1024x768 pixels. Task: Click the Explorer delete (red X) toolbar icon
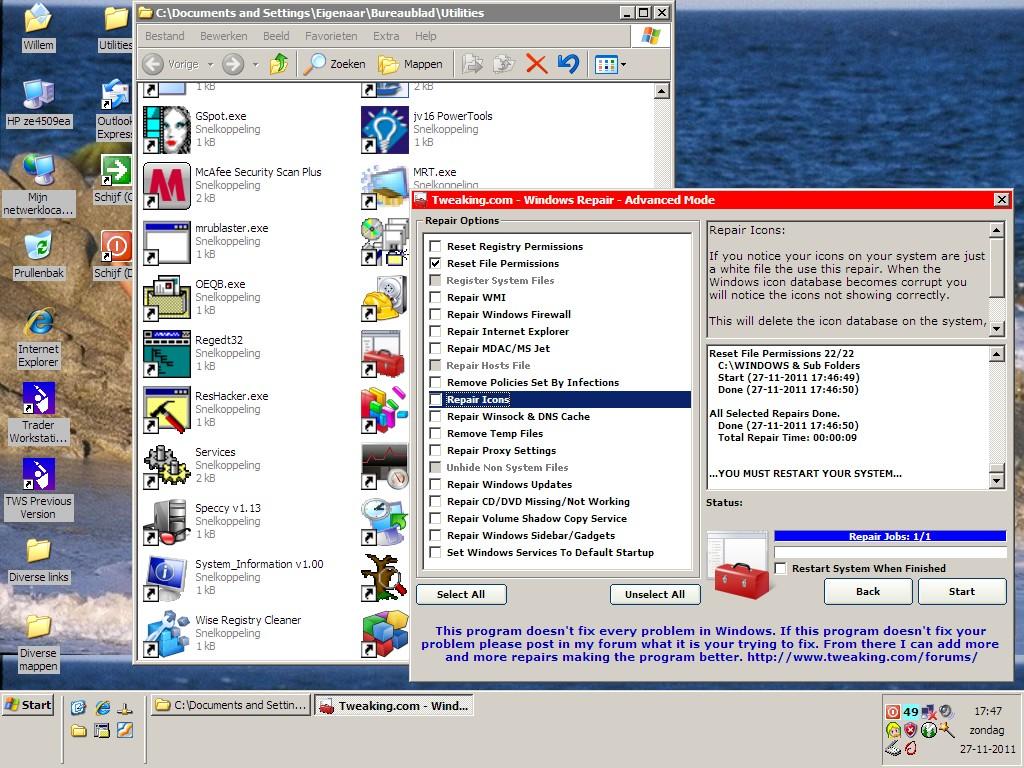click(536, 64)
